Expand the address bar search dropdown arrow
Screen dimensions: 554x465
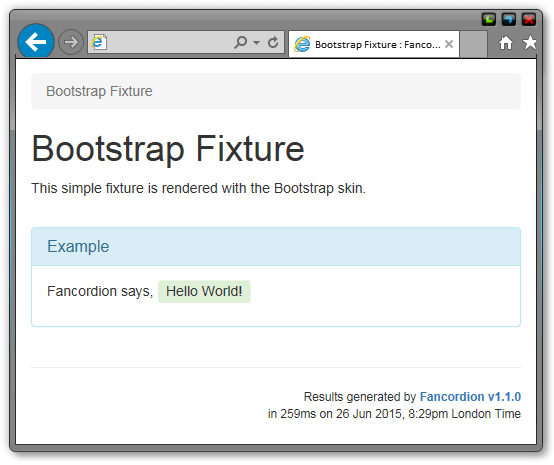coord(257,42)
